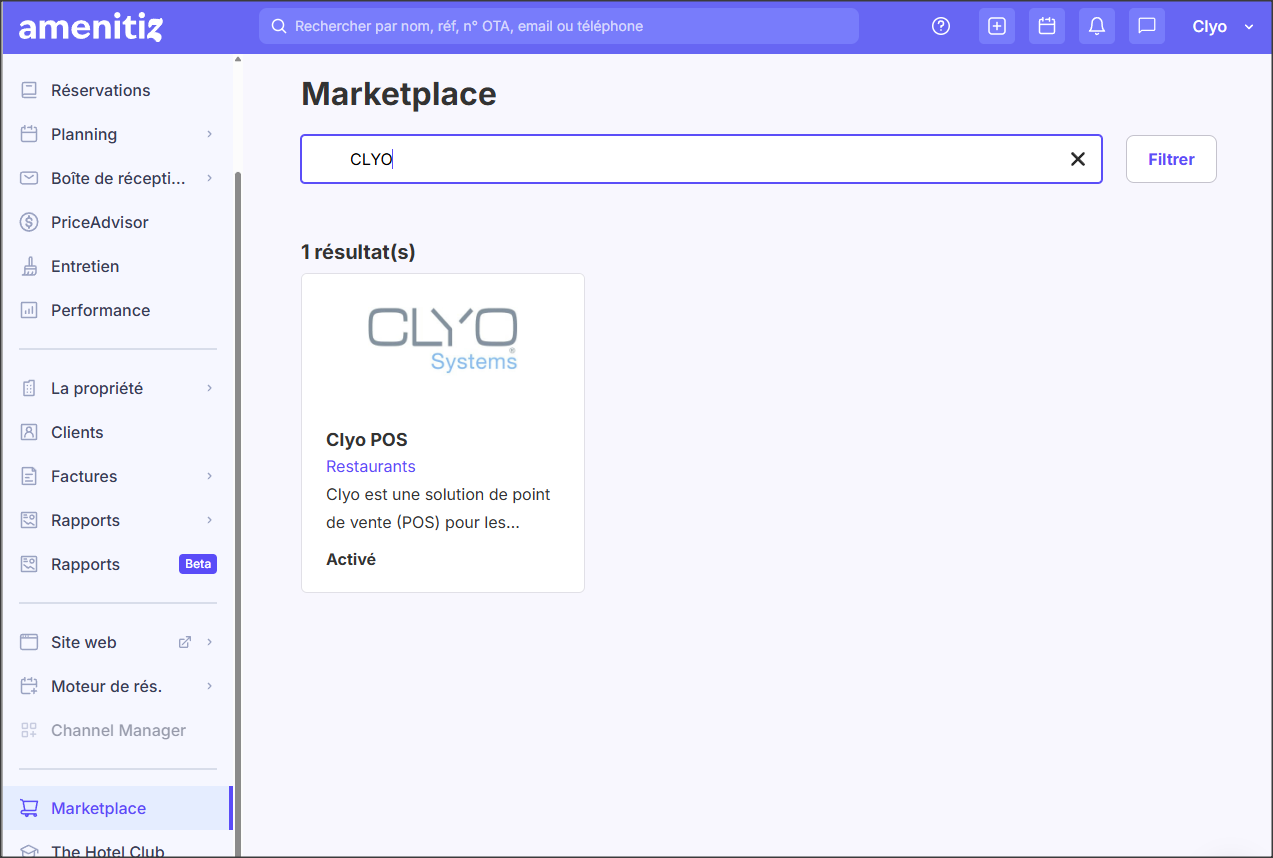Expand the Boîte de réception chevron

coord(210,178)
